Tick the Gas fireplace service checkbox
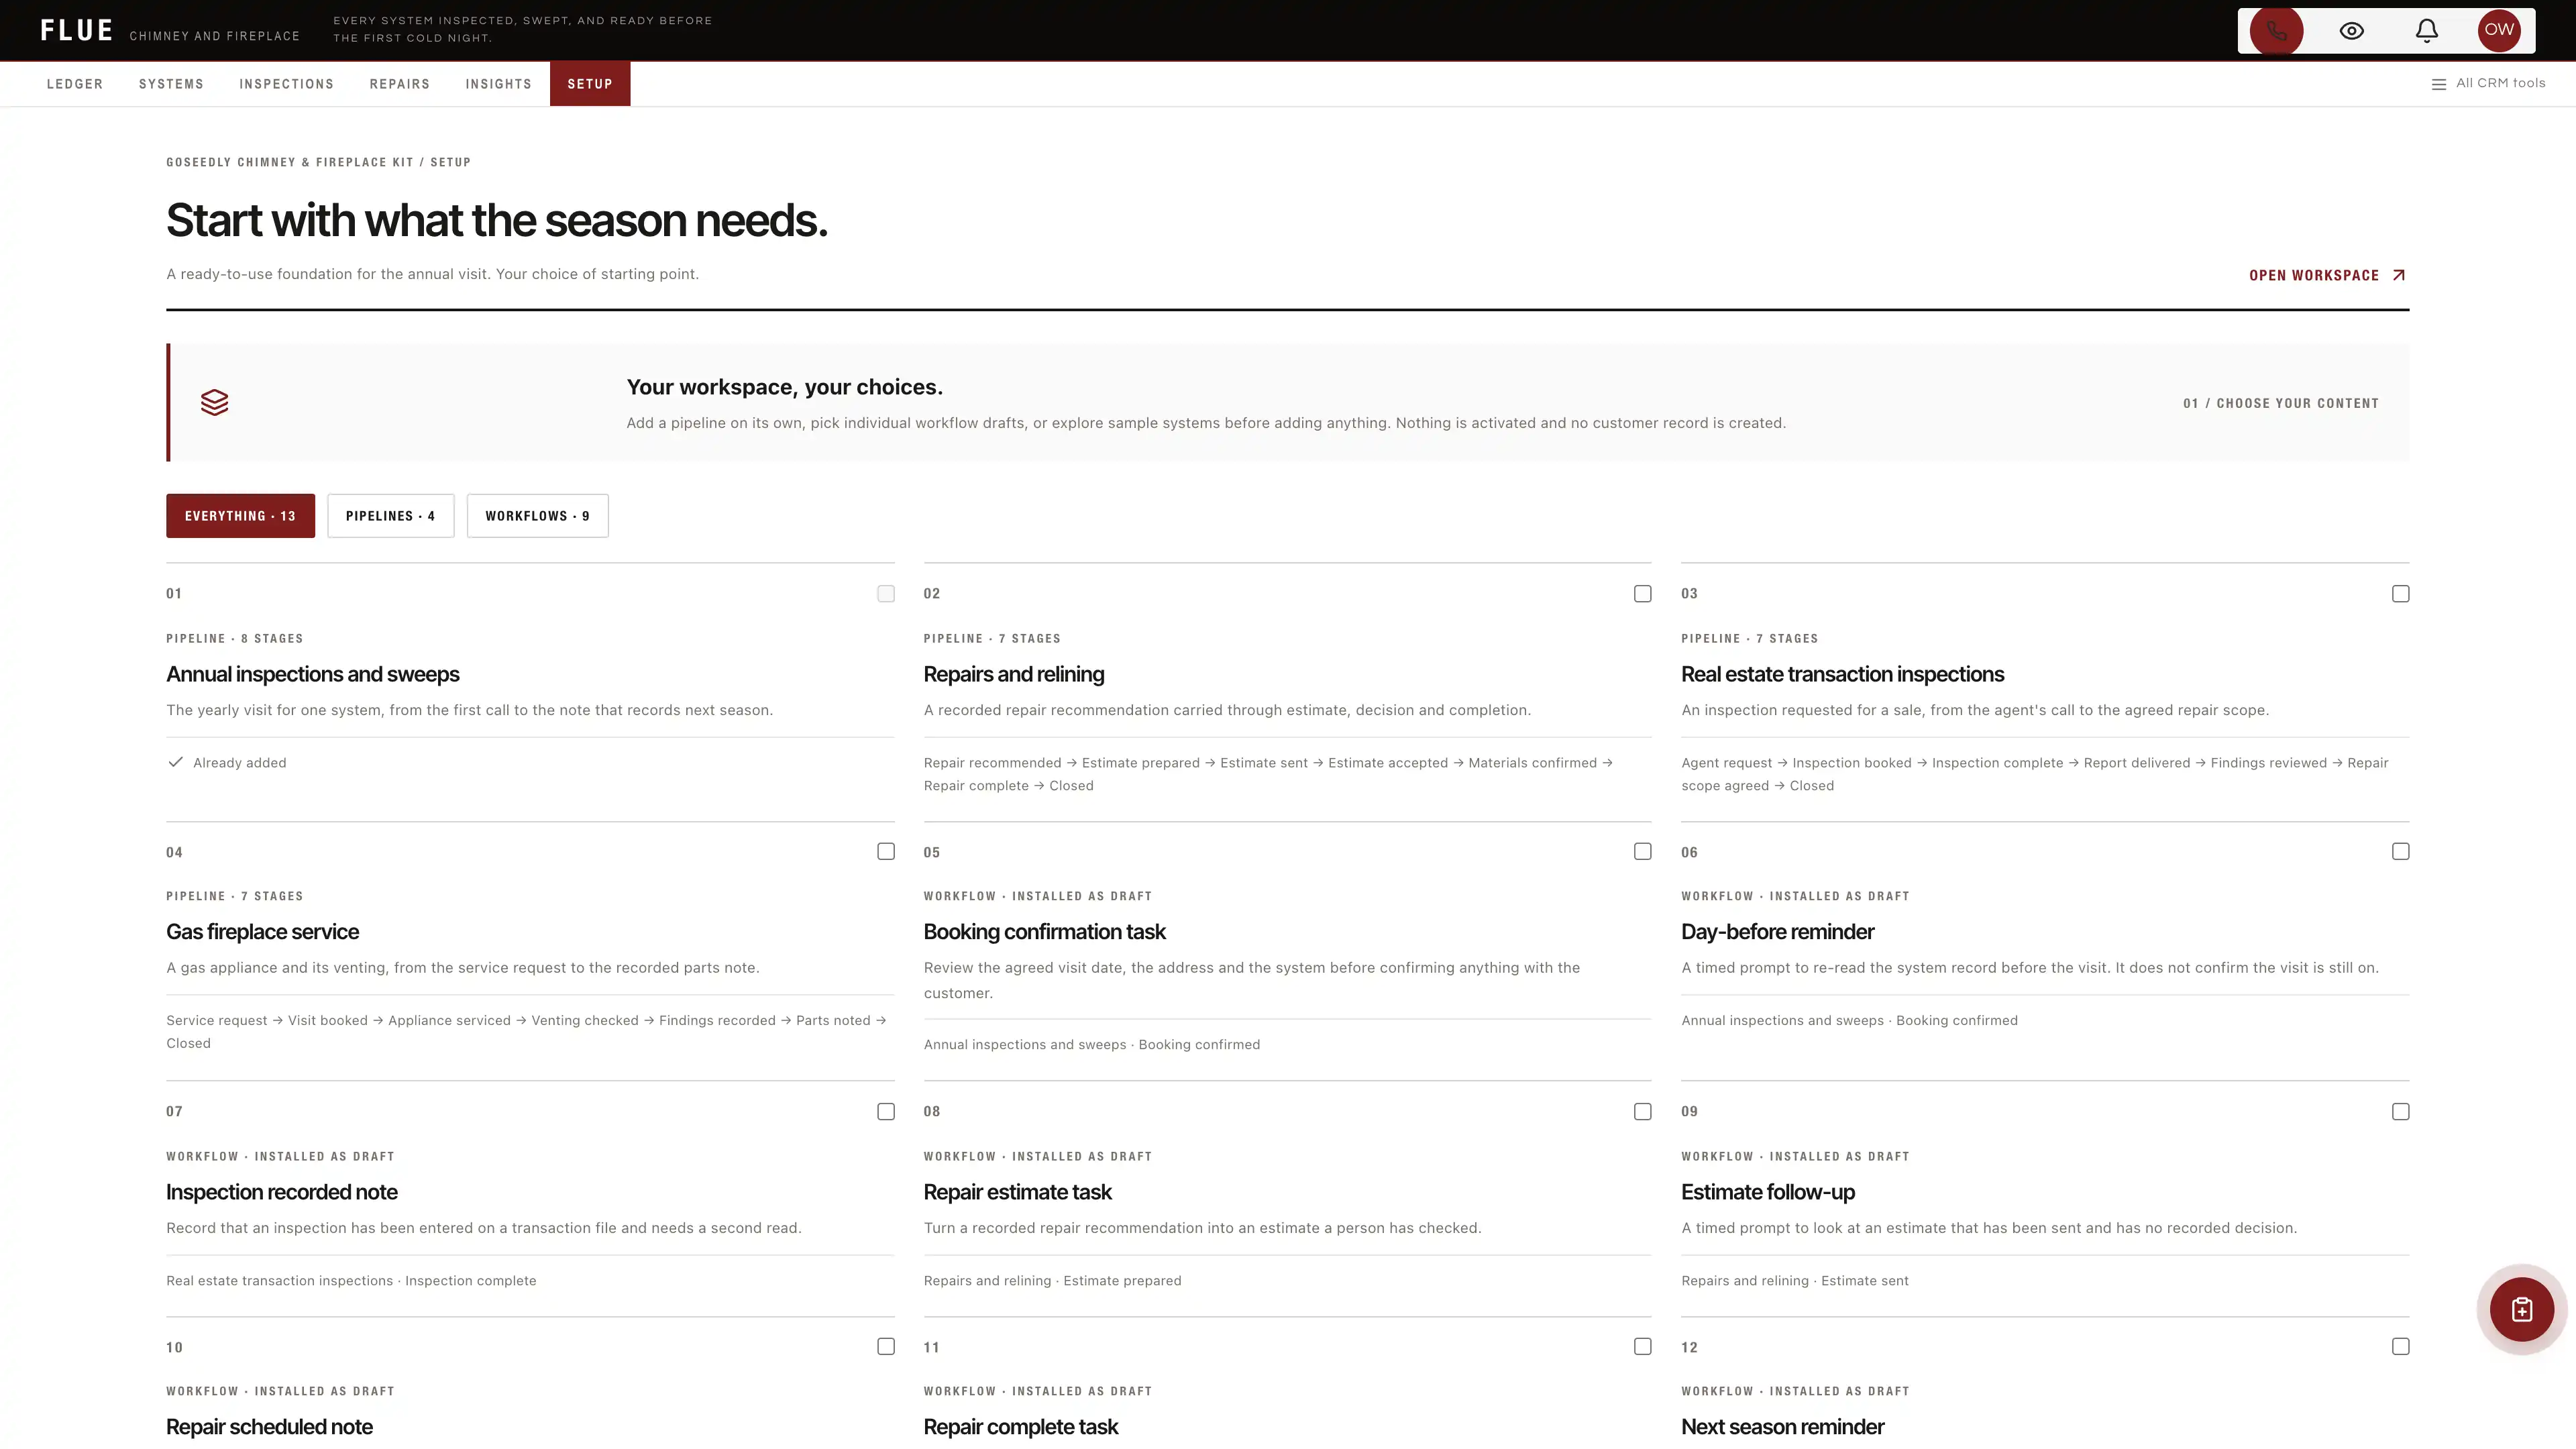2576x1449 pixels. coord(886,851)
